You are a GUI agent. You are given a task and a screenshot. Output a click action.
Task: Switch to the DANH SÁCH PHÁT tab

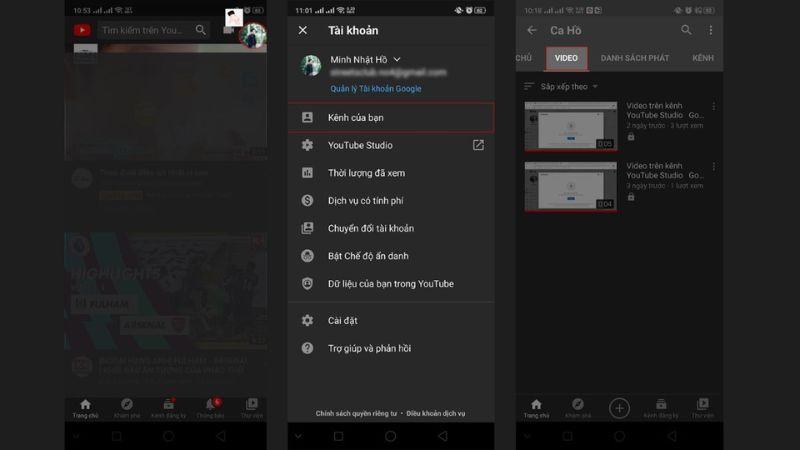635,58
